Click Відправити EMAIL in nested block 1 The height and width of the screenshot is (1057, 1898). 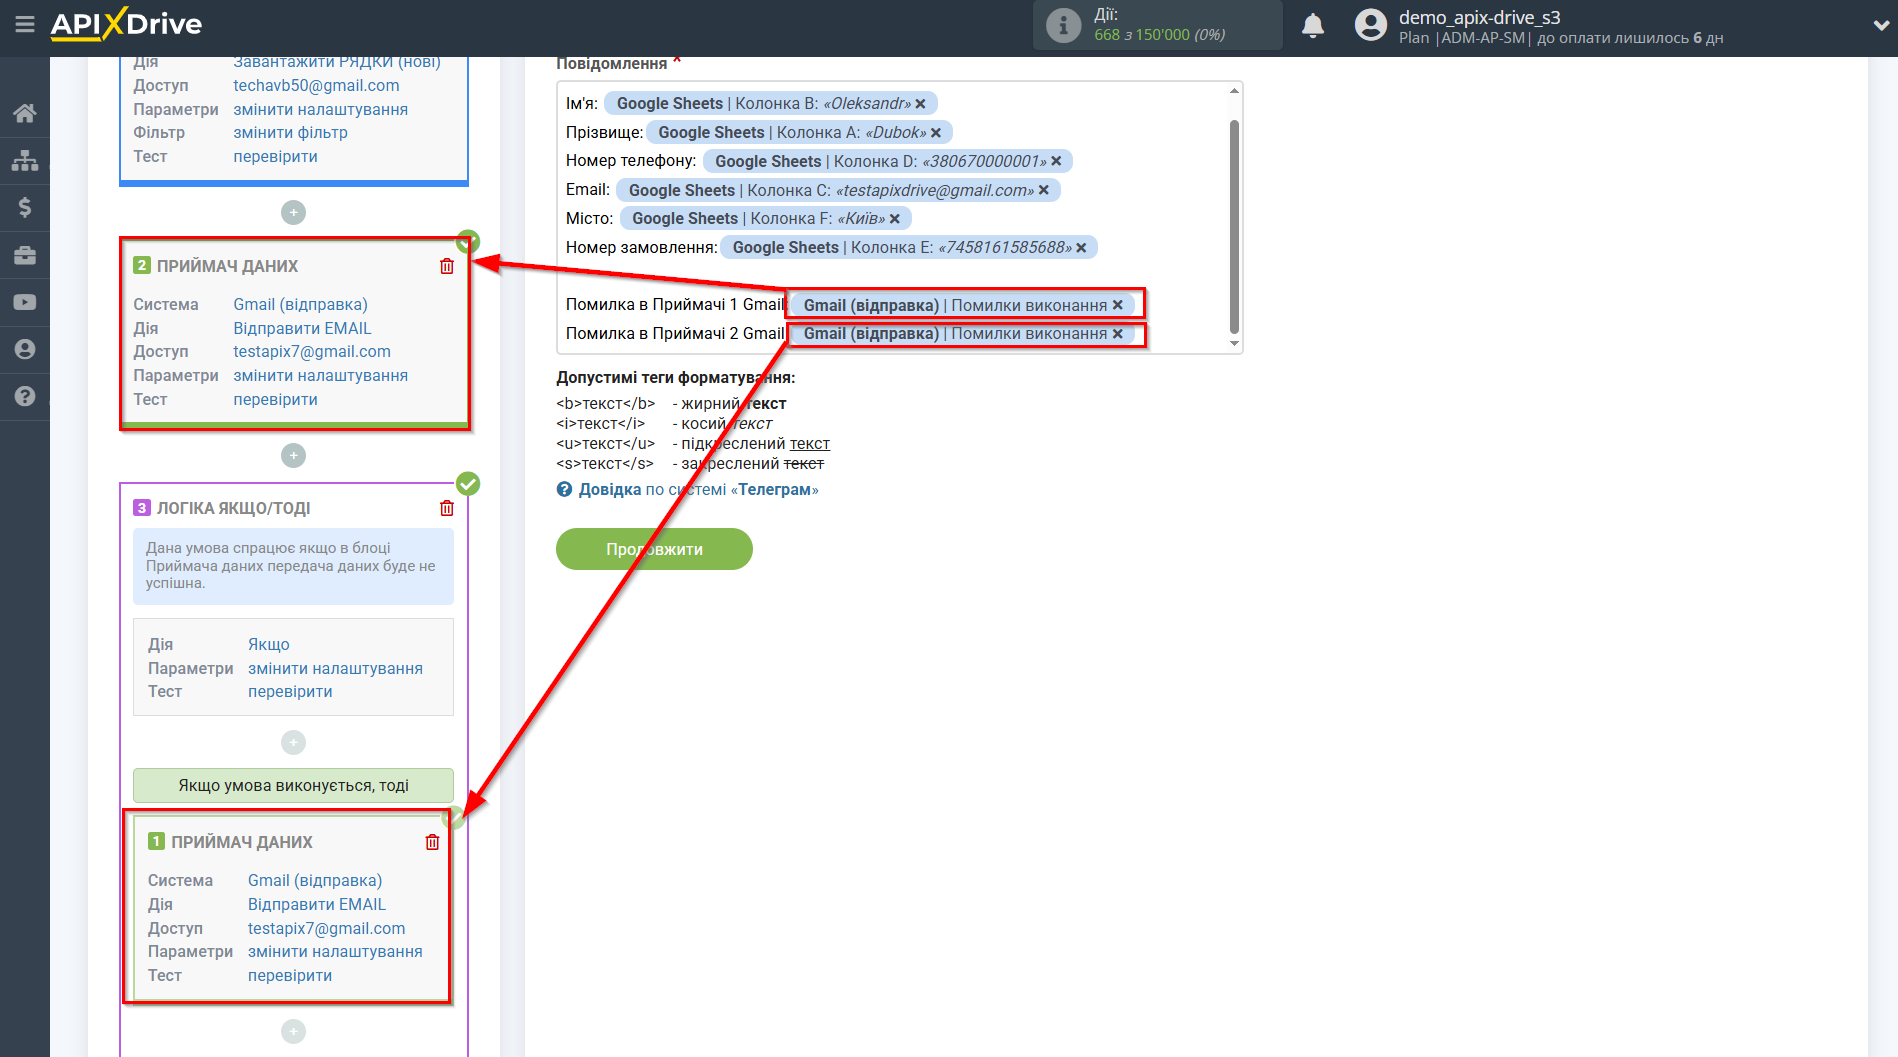tap(317, 904)
